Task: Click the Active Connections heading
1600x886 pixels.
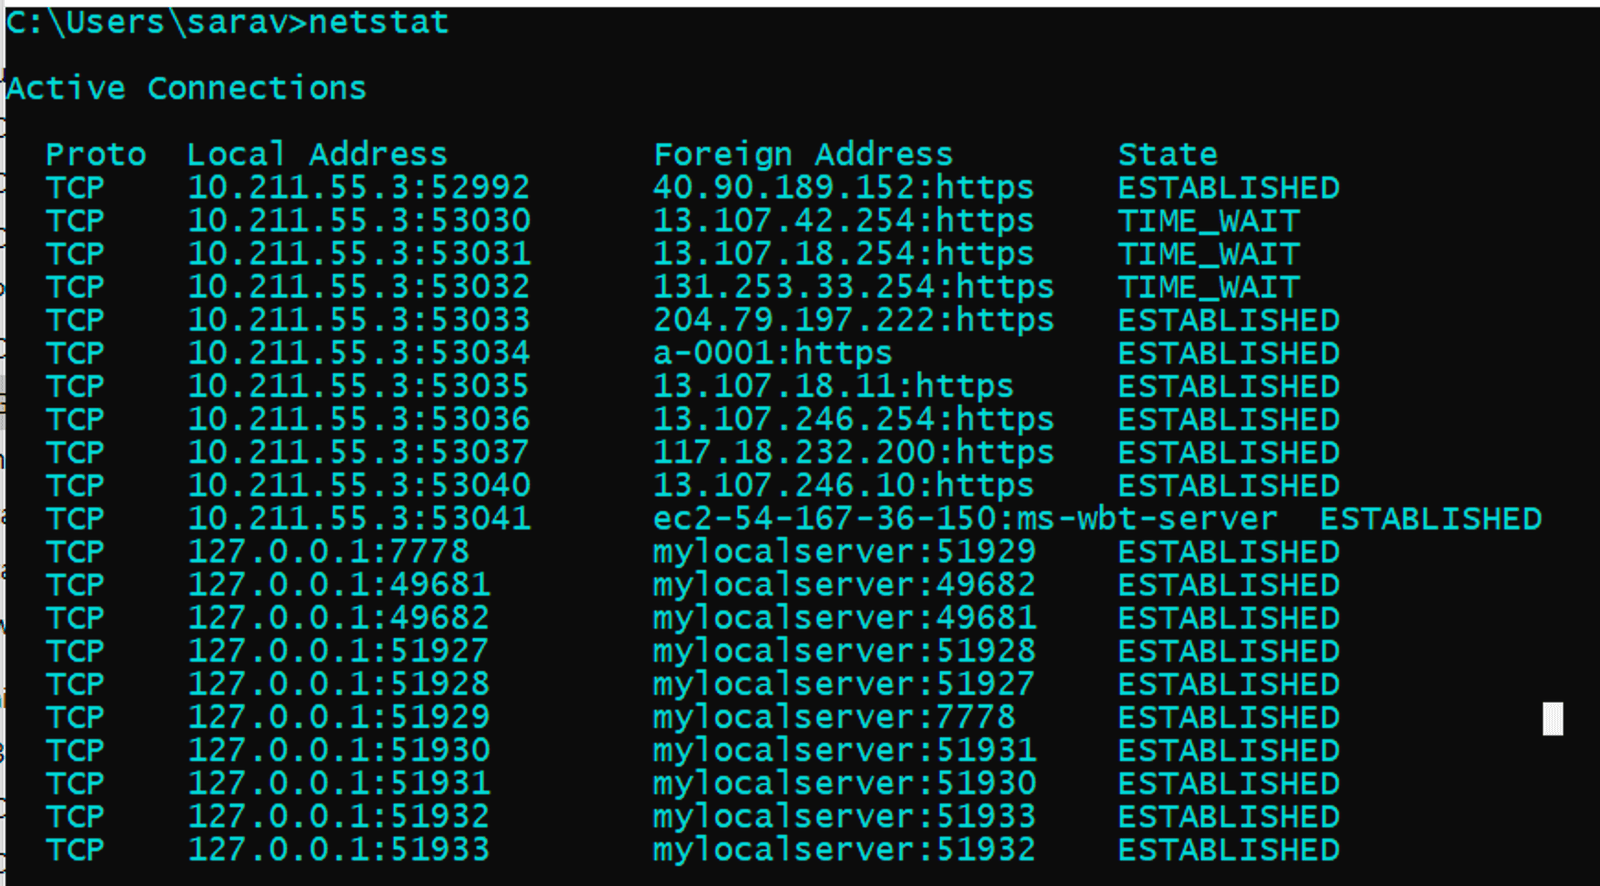Action: click(186, 88)
